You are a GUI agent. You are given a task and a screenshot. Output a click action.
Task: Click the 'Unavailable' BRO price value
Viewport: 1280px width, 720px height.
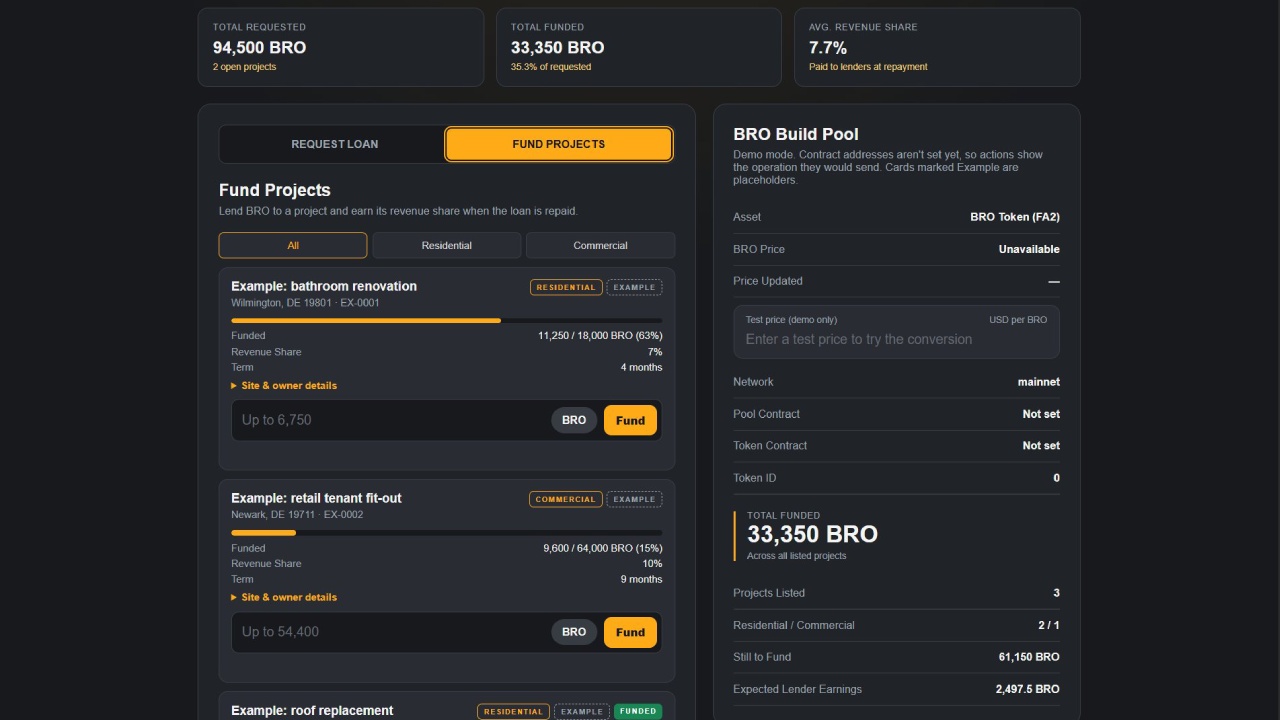pyautogui.click(x=1029, y=249)
